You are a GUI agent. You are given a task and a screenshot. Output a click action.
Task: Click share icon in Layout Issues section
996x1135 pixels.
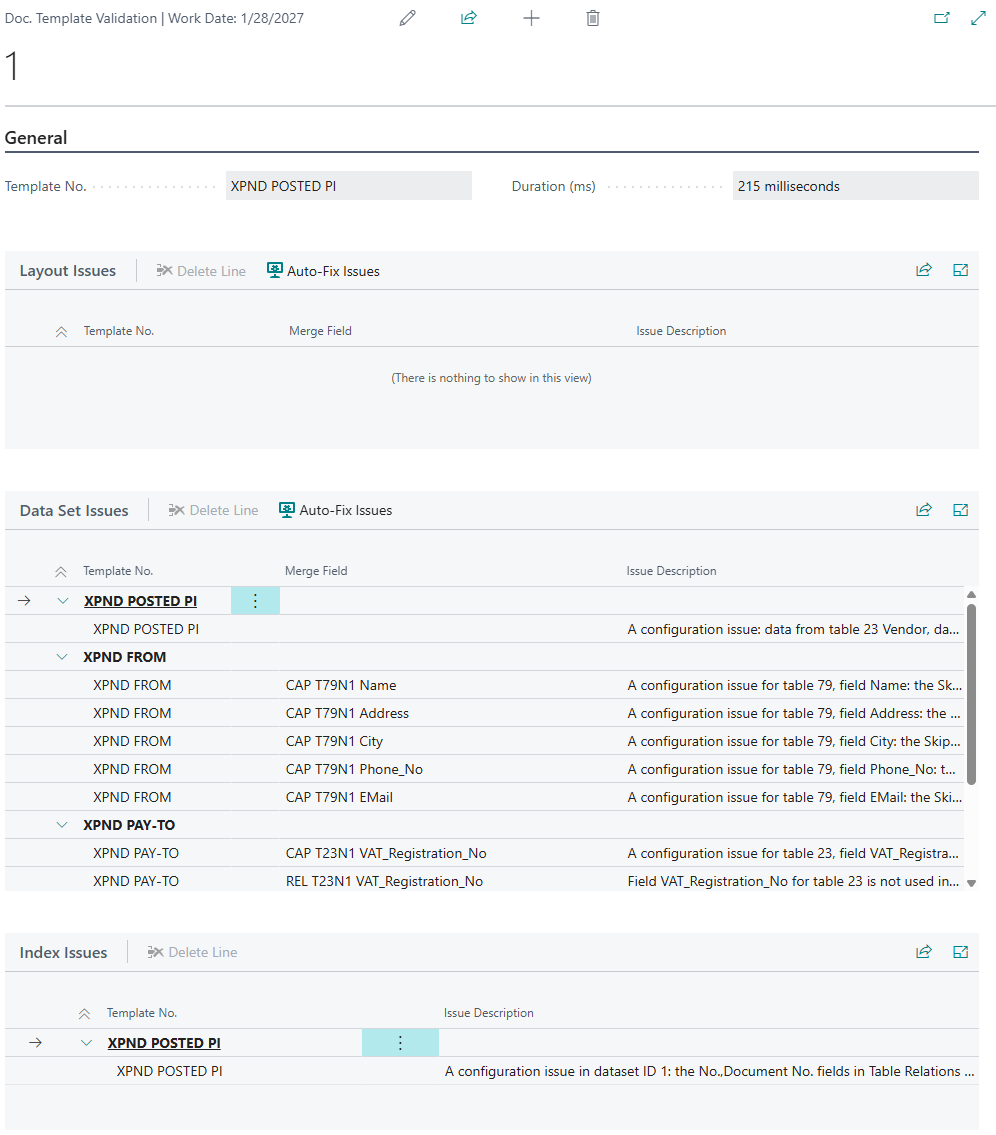(x=924, y=270)
